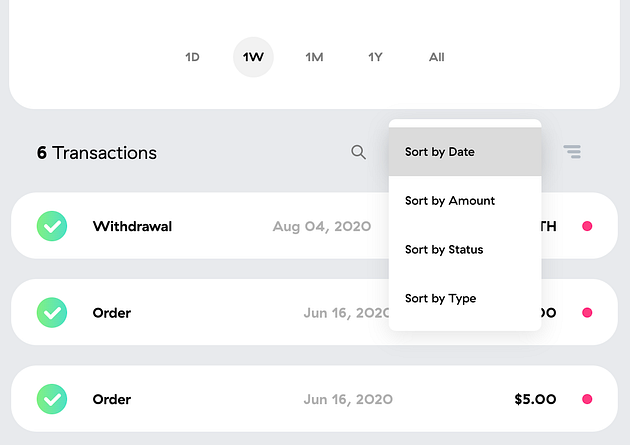Switch chart range to 1Y
Screen dimensions: 630x445
point(375,57)
